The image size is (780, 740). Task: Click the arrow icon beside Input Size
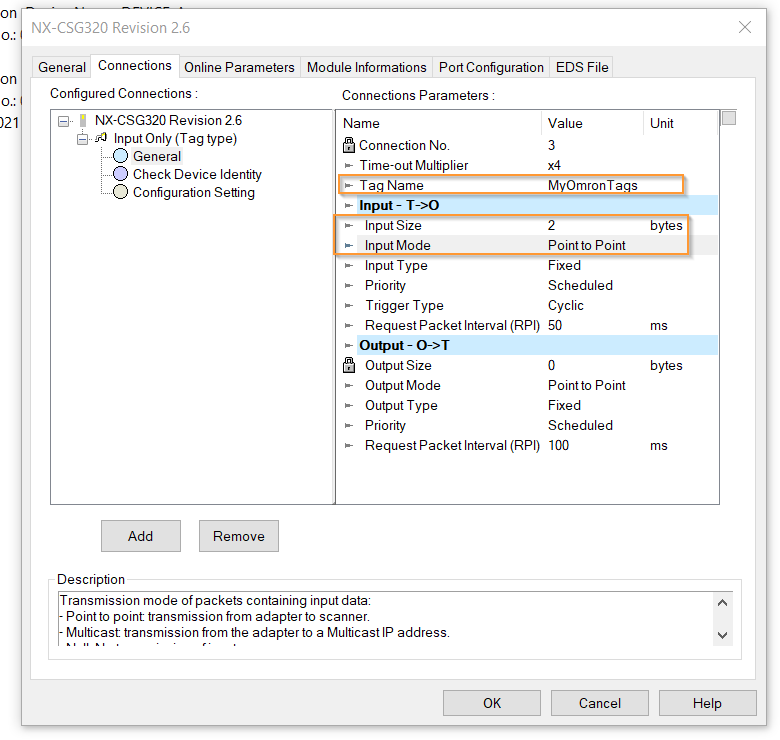coord(349,226)
